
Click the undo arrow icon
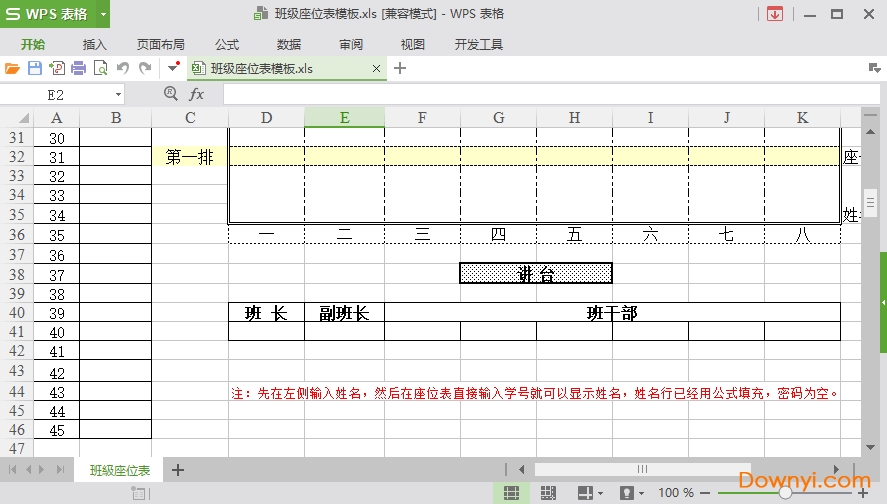click(122, 68)
